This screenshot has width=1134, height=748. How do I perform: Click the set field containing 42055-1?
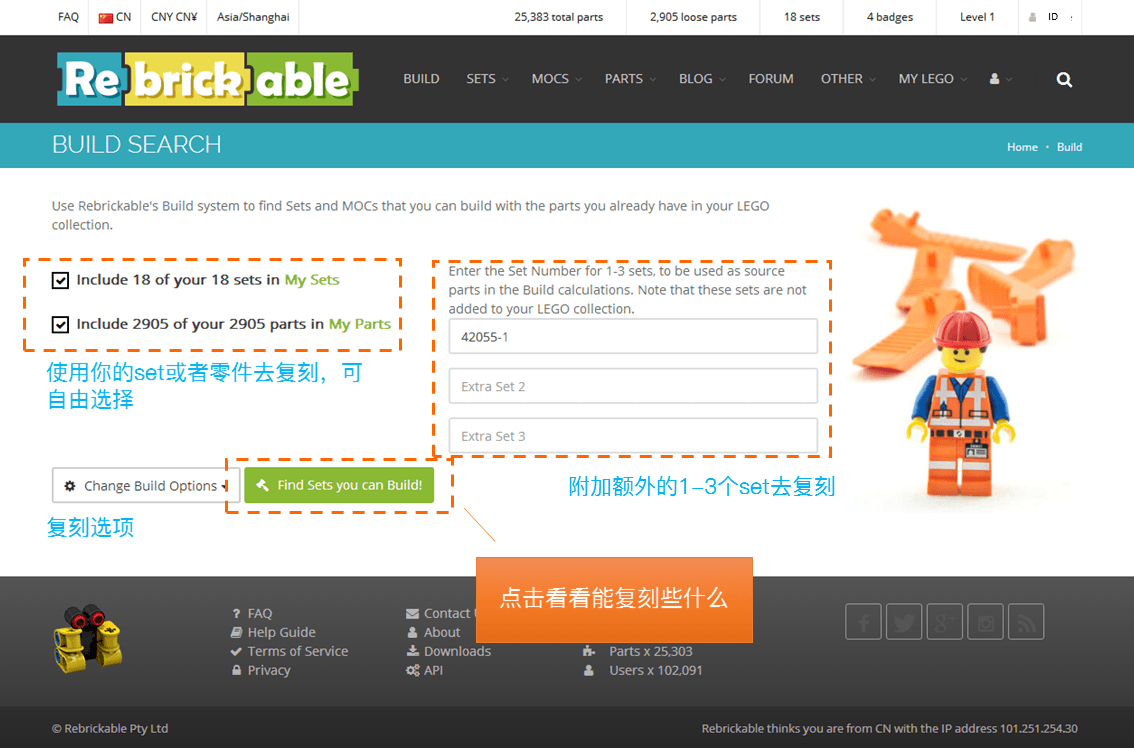tap(633, 336)
